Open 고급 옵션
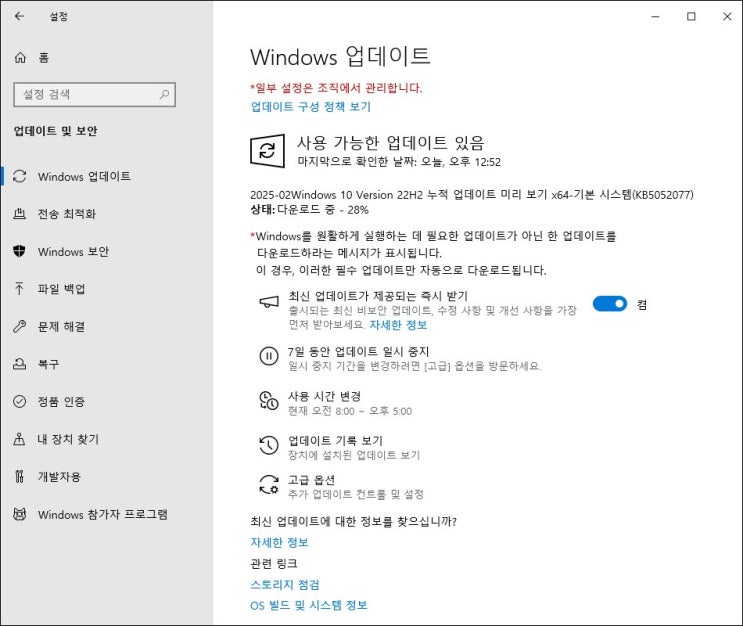743x626 pixels. click(x=342, y=487)
